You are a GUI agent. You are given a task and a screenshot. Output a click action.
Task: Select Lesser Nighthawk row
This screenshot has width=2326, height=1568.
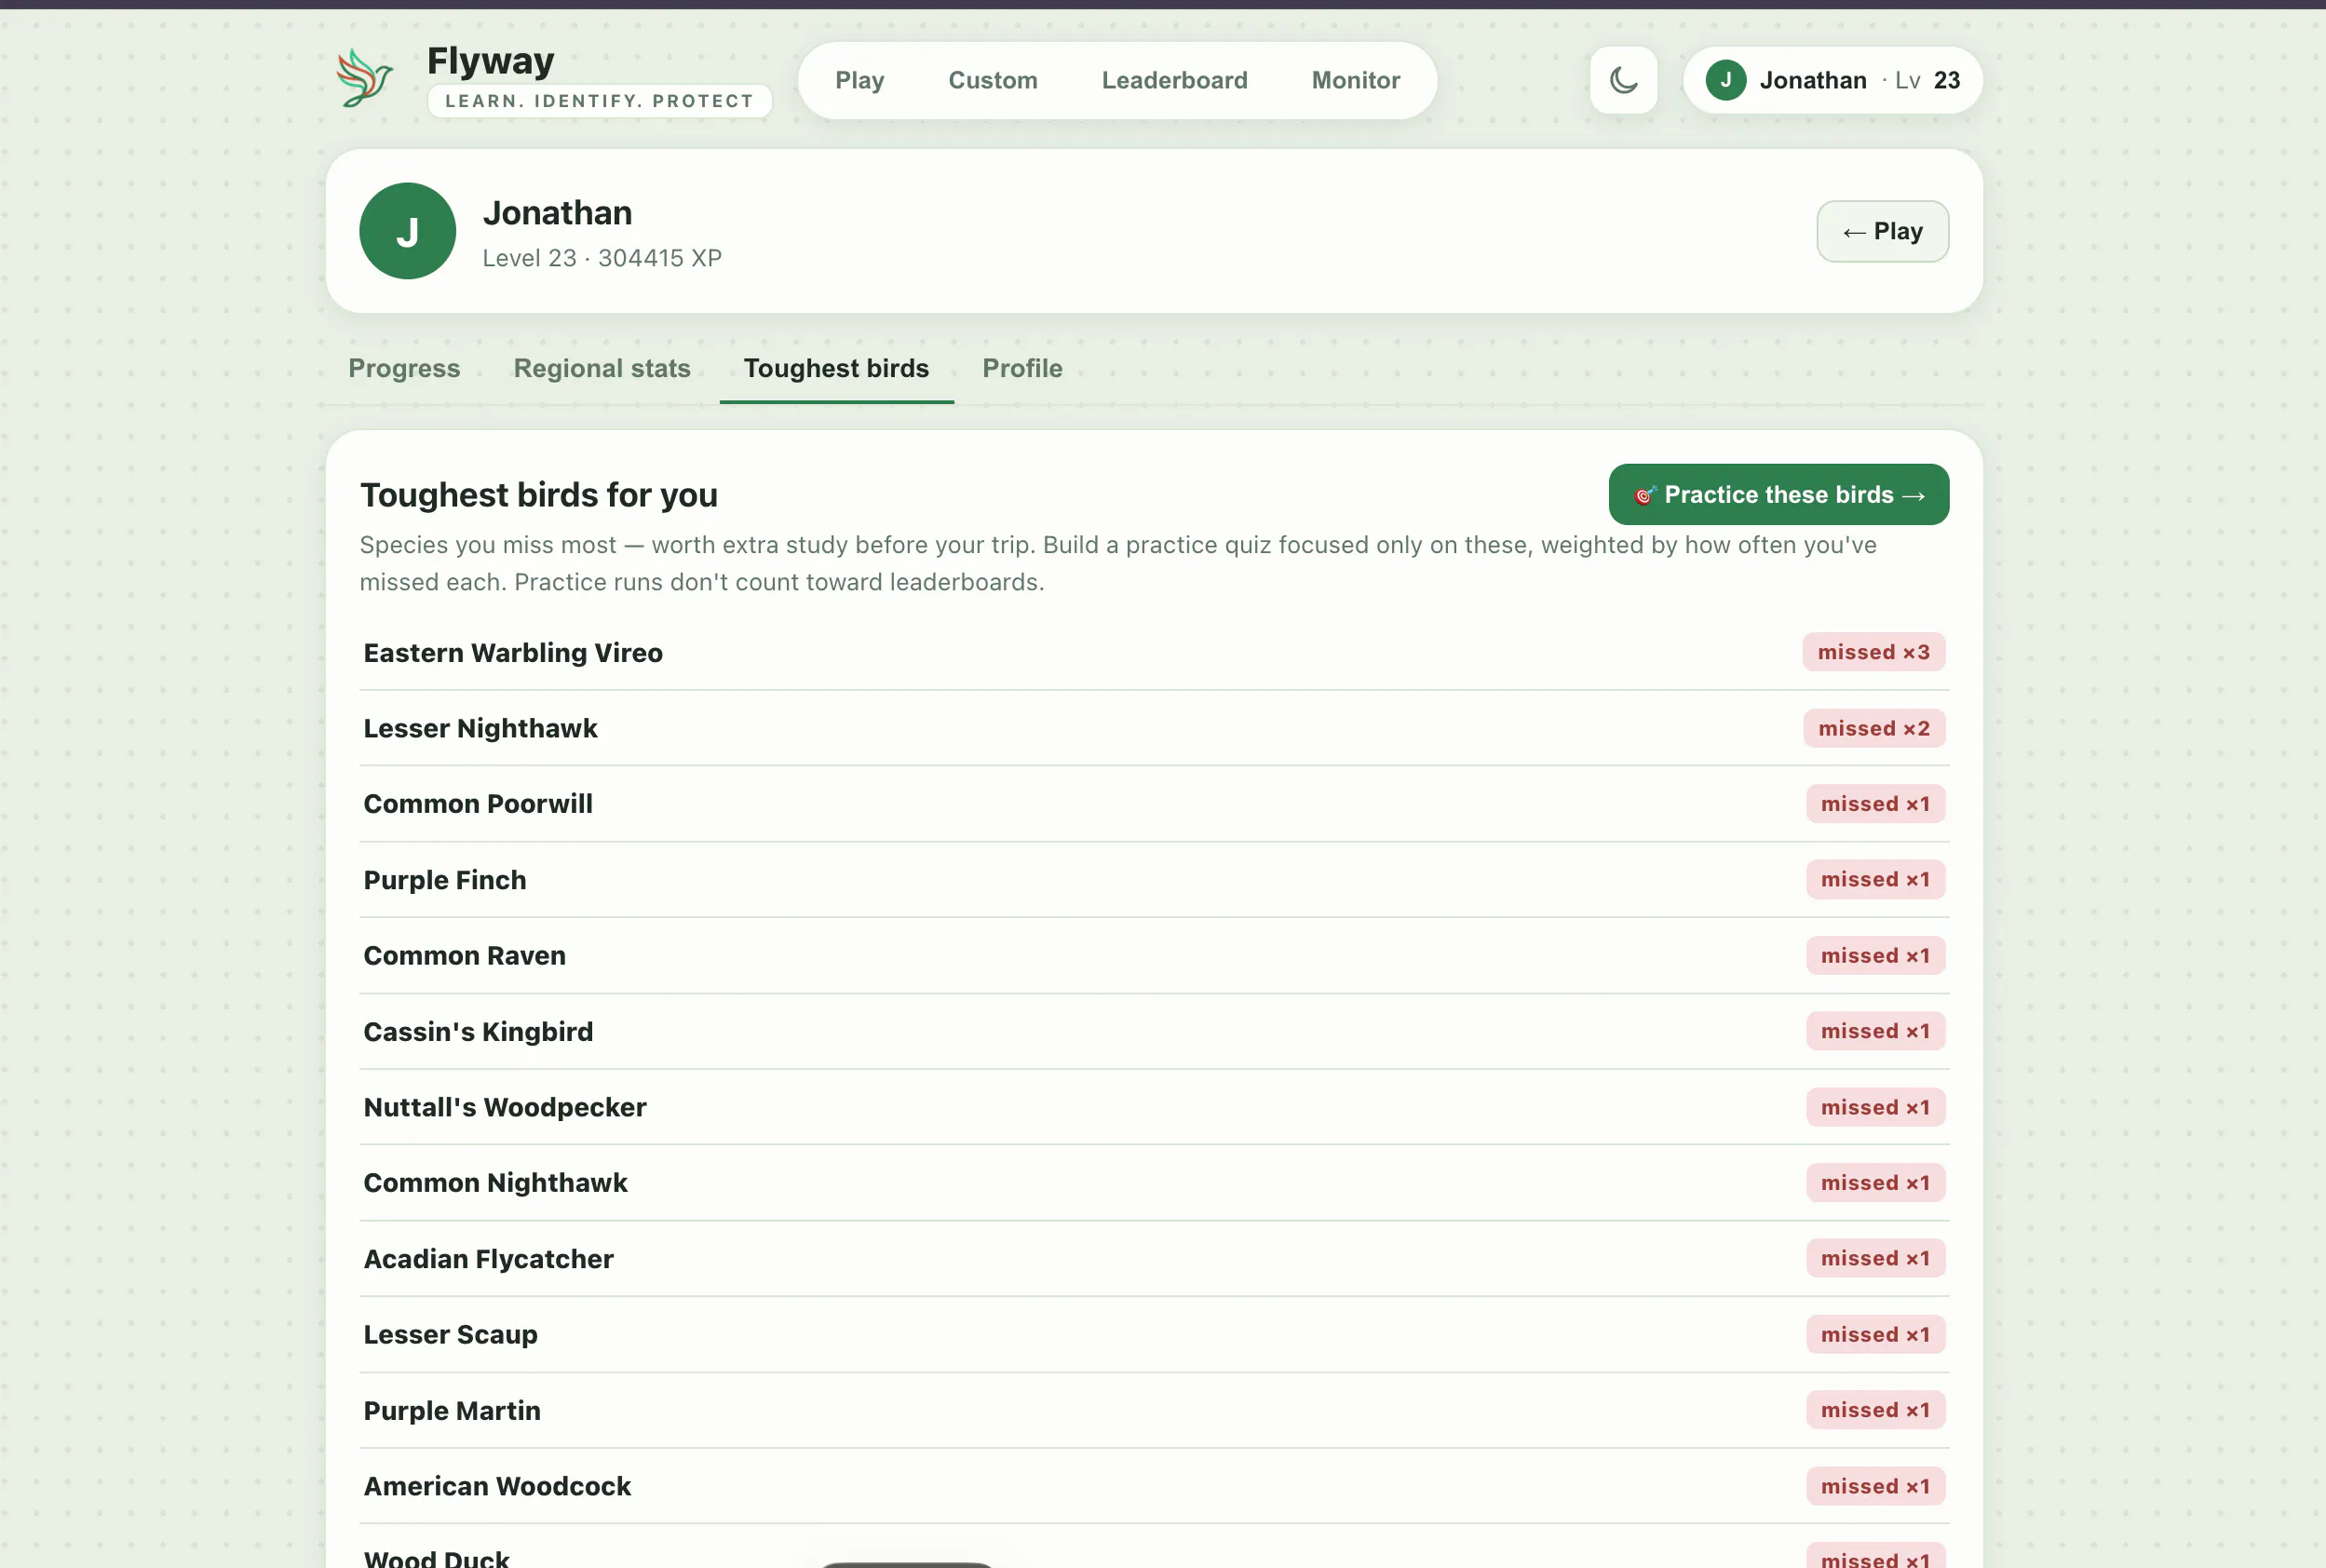tap(1154, 728)
